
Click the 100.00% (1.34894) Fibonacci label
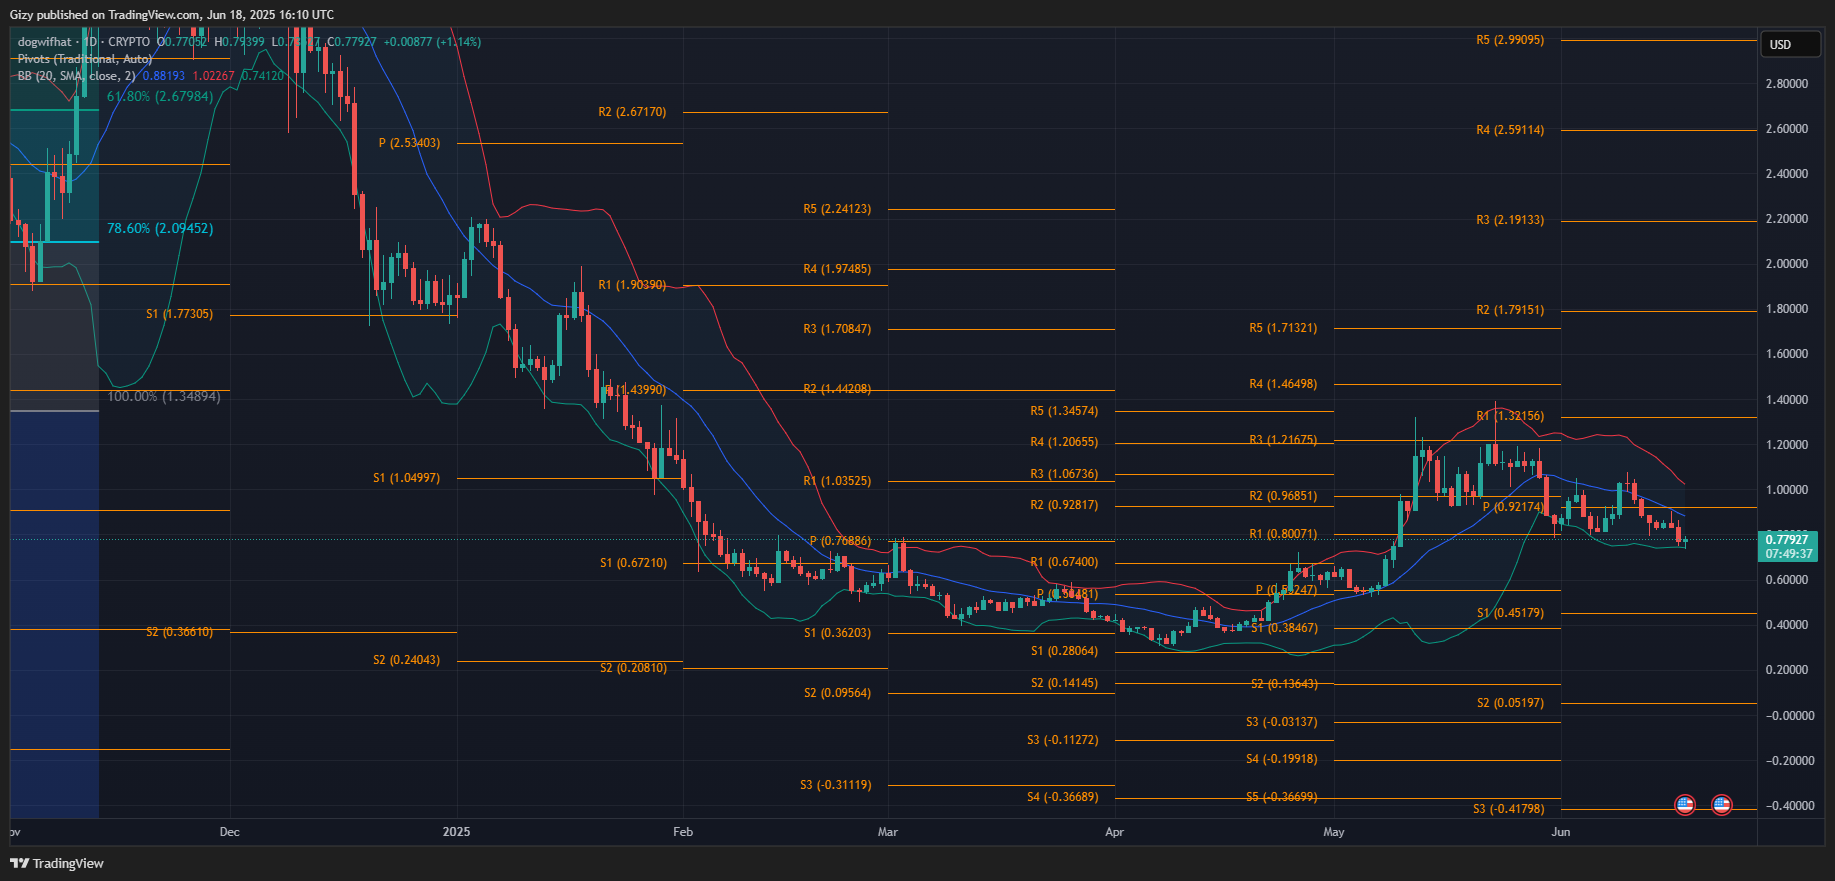[x=164, y=397]
